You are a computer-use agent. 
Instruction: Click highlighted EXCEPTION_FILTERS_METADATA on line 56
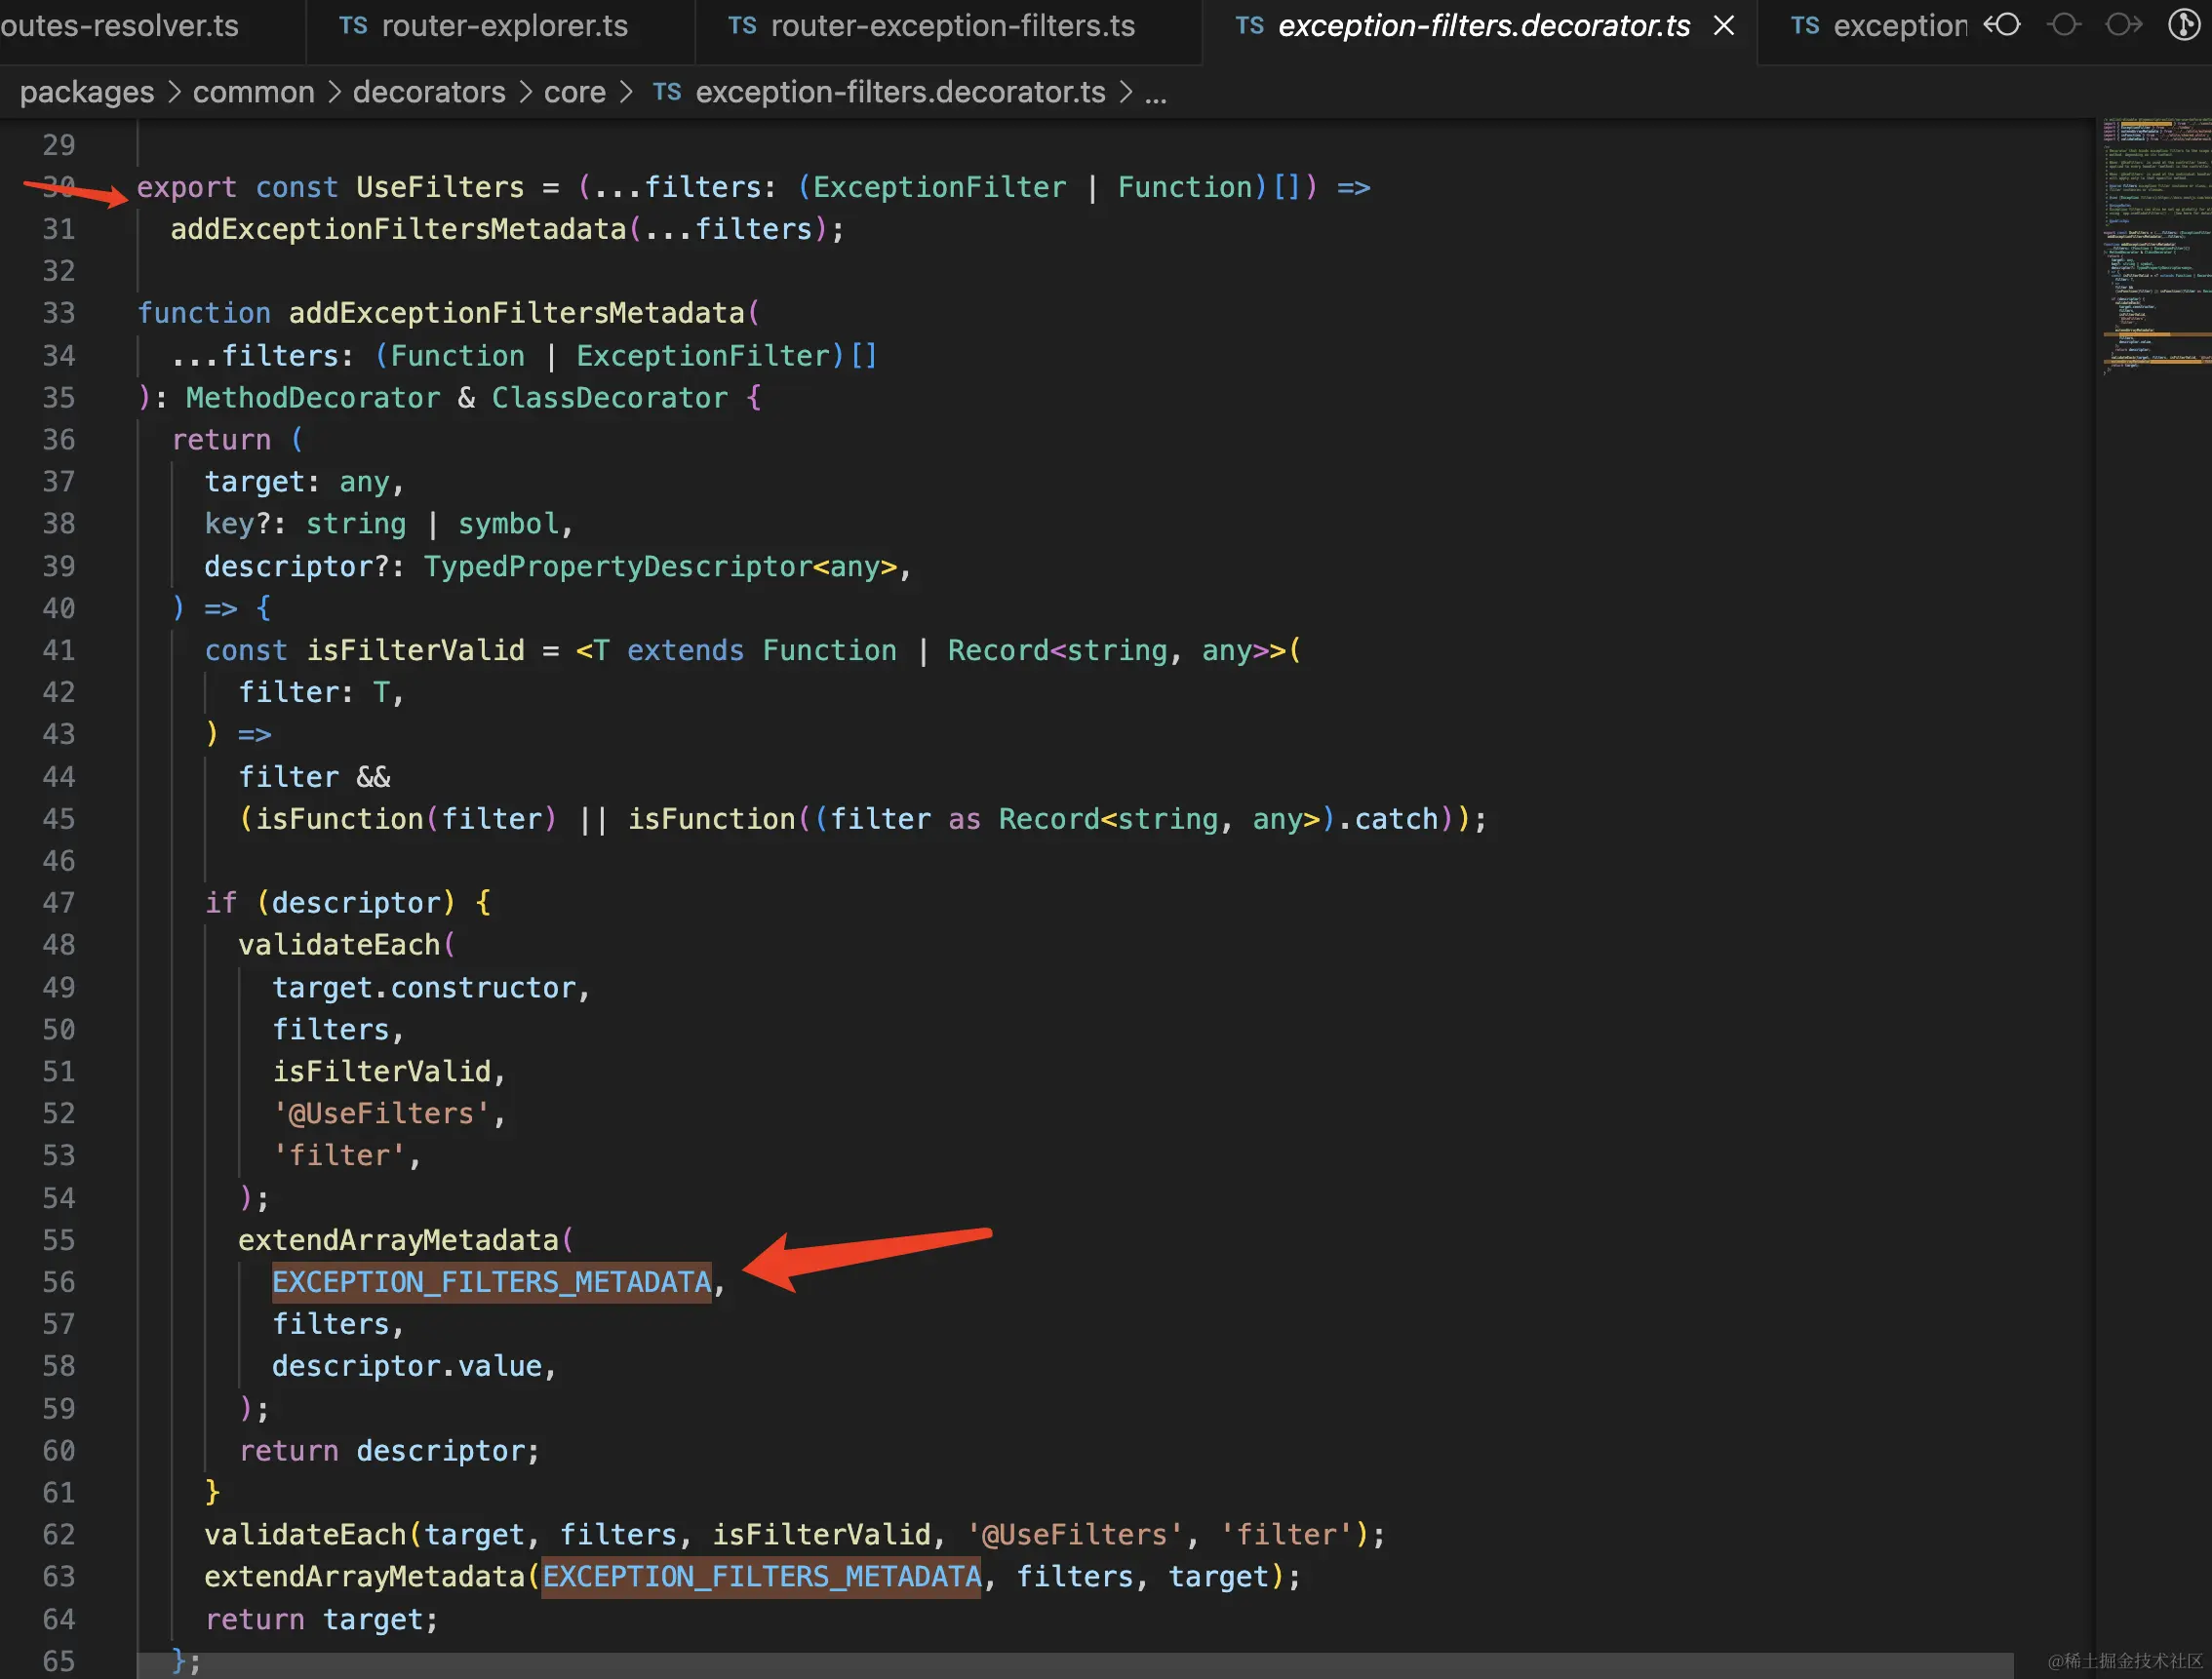point(491,1282)
